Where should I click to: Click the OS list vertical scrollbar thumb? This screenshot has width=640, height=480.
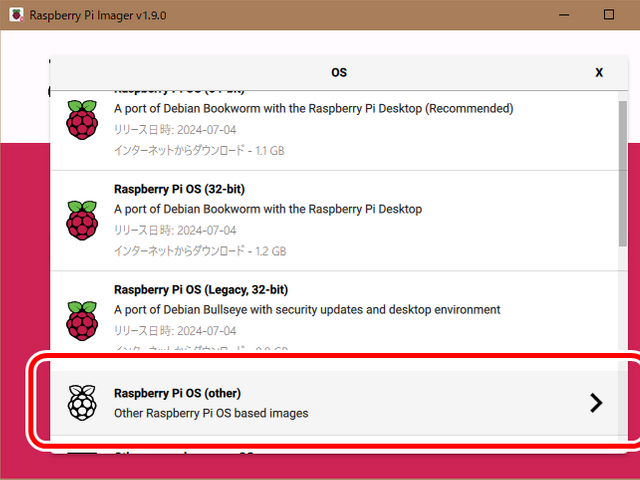622,173
